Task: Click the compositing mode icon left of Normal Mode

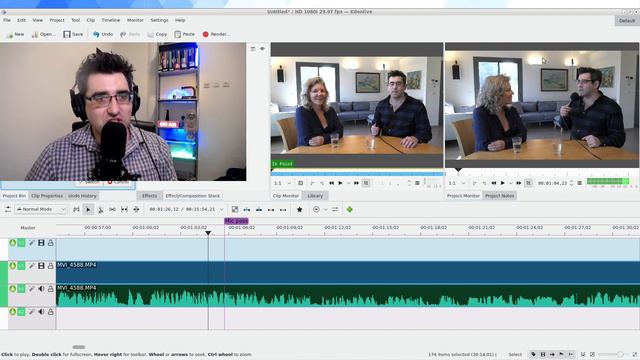Action: tap(8, 209)
